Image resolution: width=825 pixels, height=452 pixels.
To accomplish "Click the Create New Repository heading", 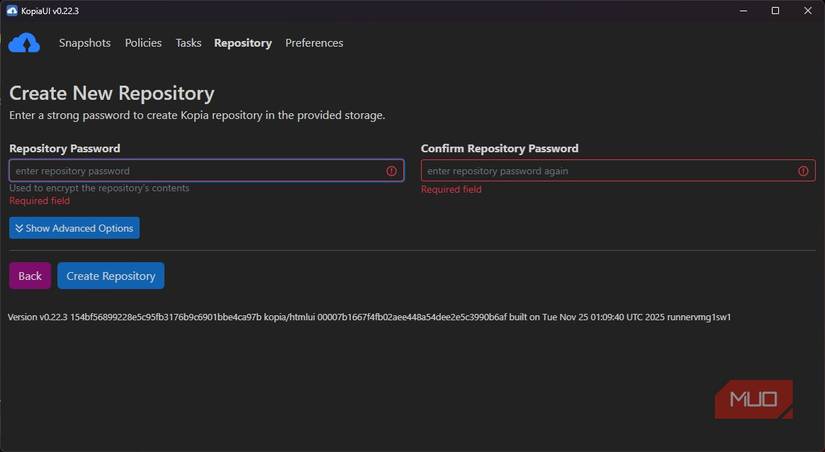I will [x=112, y=93].
